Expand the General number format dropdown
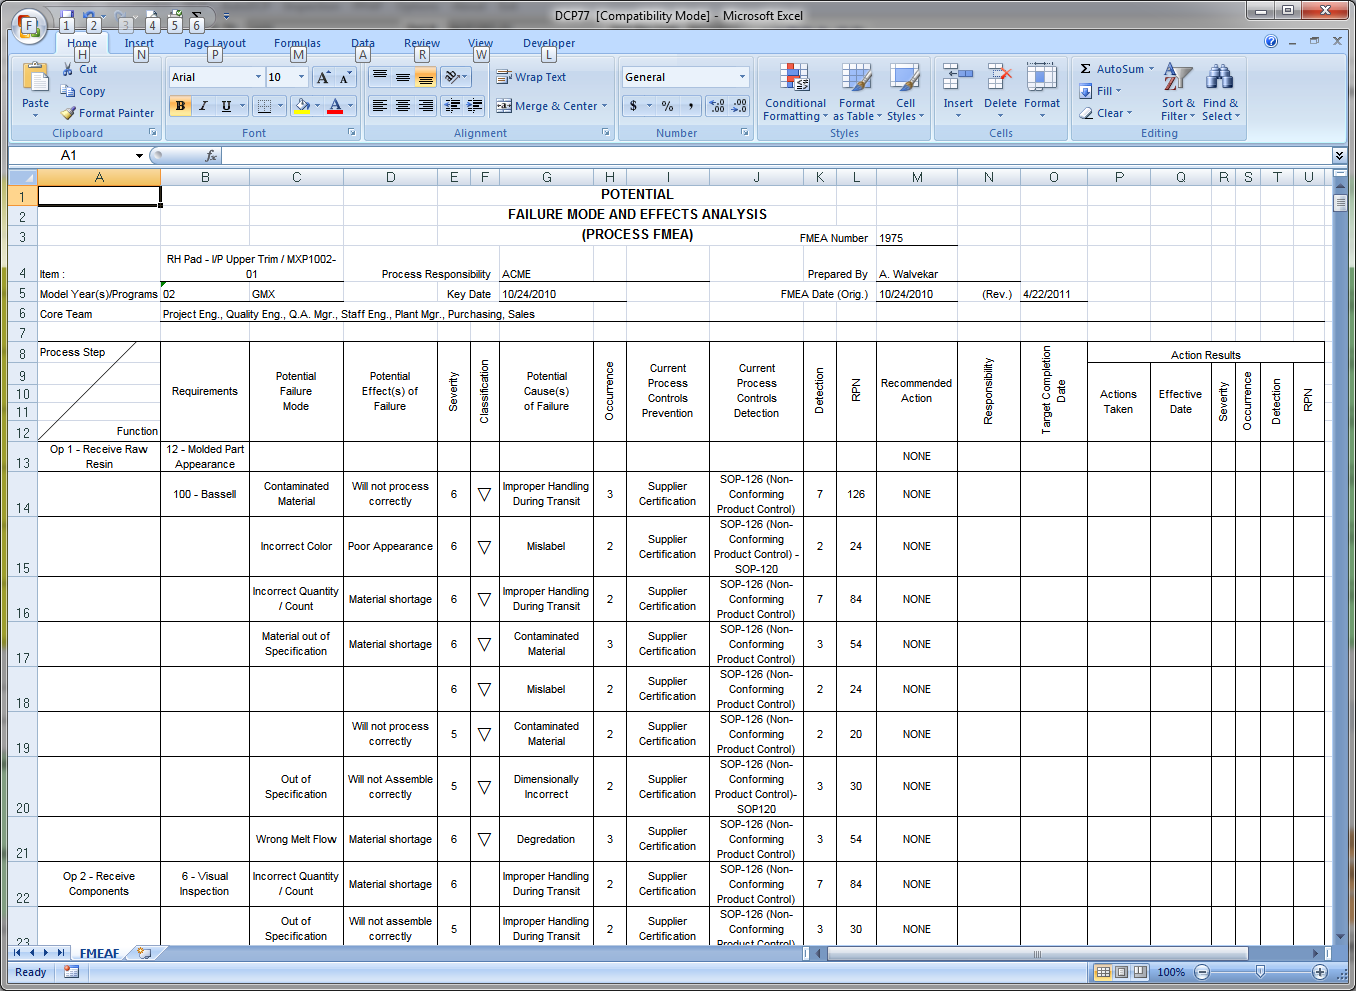 click(742, 77)
